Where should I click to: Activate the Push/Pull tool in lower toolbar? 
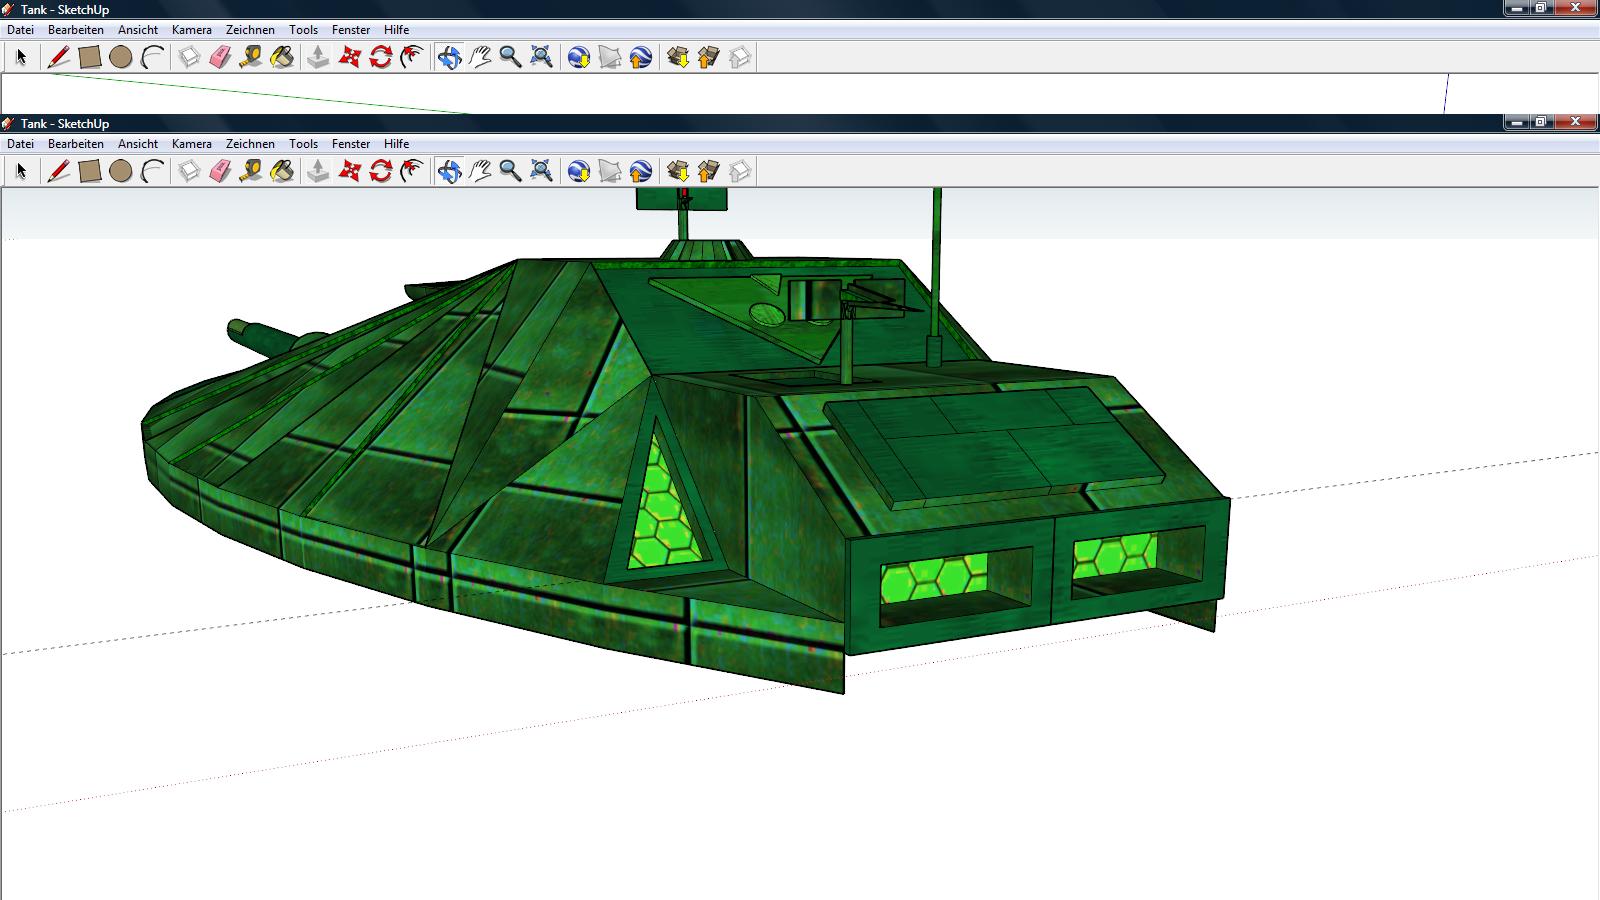click(318, 171)
